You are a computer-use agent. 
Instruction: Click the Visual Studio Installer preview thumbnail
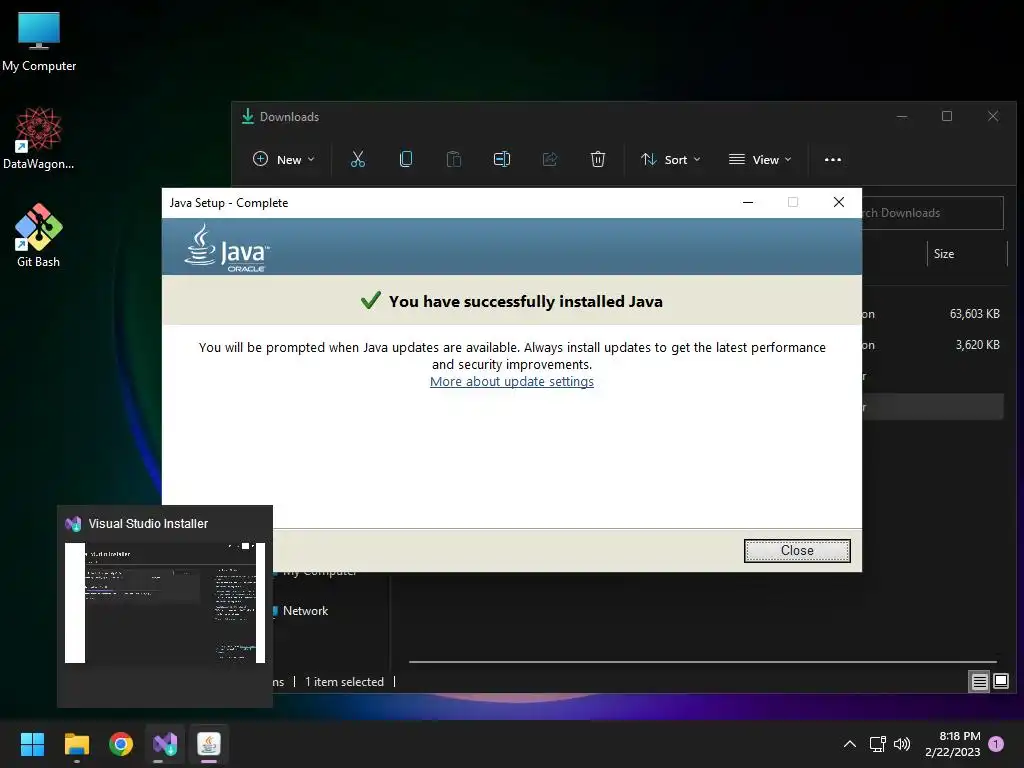pyautogui.click(x=165, y=603)
